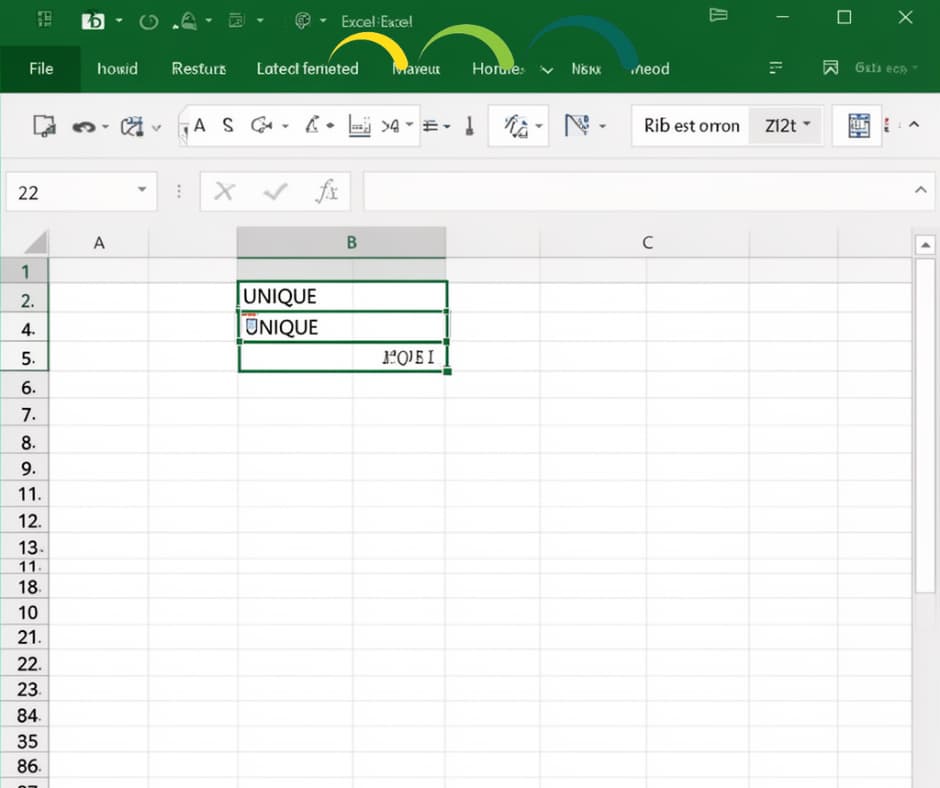Click the undo arrow icon in ribbon
This screenshot has width=940, height=788.
[84, 127]
